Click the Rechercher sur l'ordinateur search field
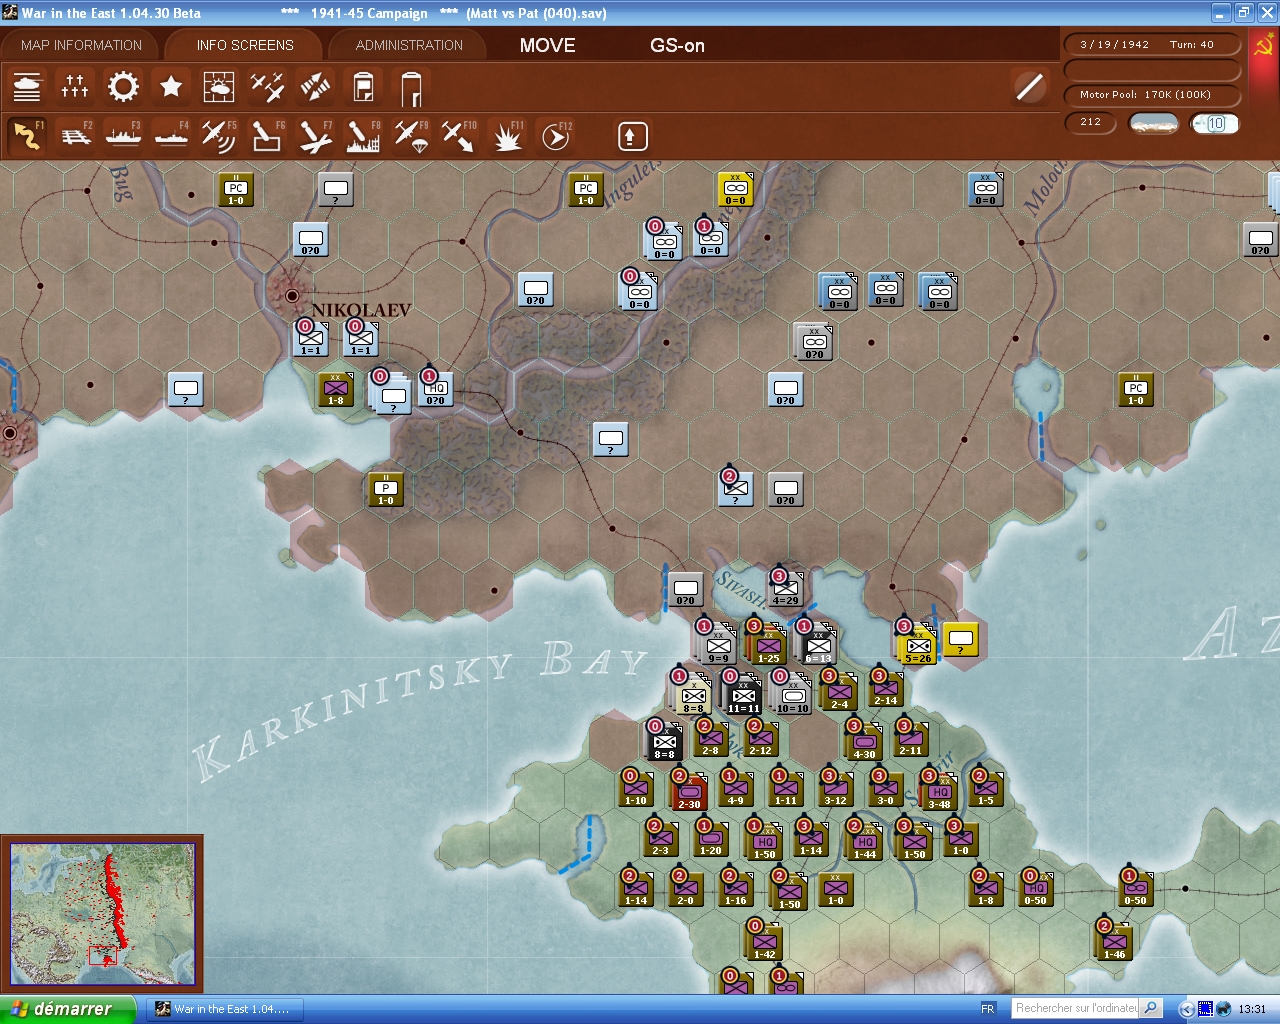The width and height of the screenshot is (1280, 1024). [x=1076, y=1008]
